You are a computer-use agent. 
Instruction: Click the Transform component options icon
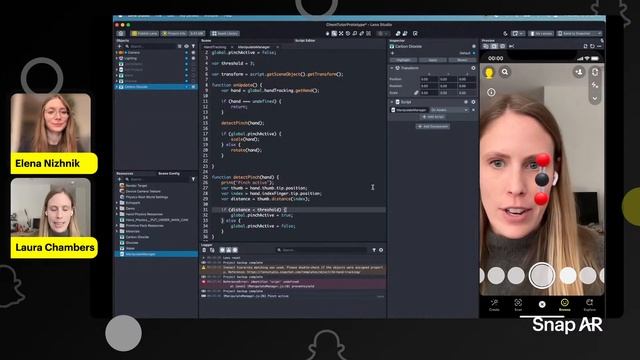473,68
